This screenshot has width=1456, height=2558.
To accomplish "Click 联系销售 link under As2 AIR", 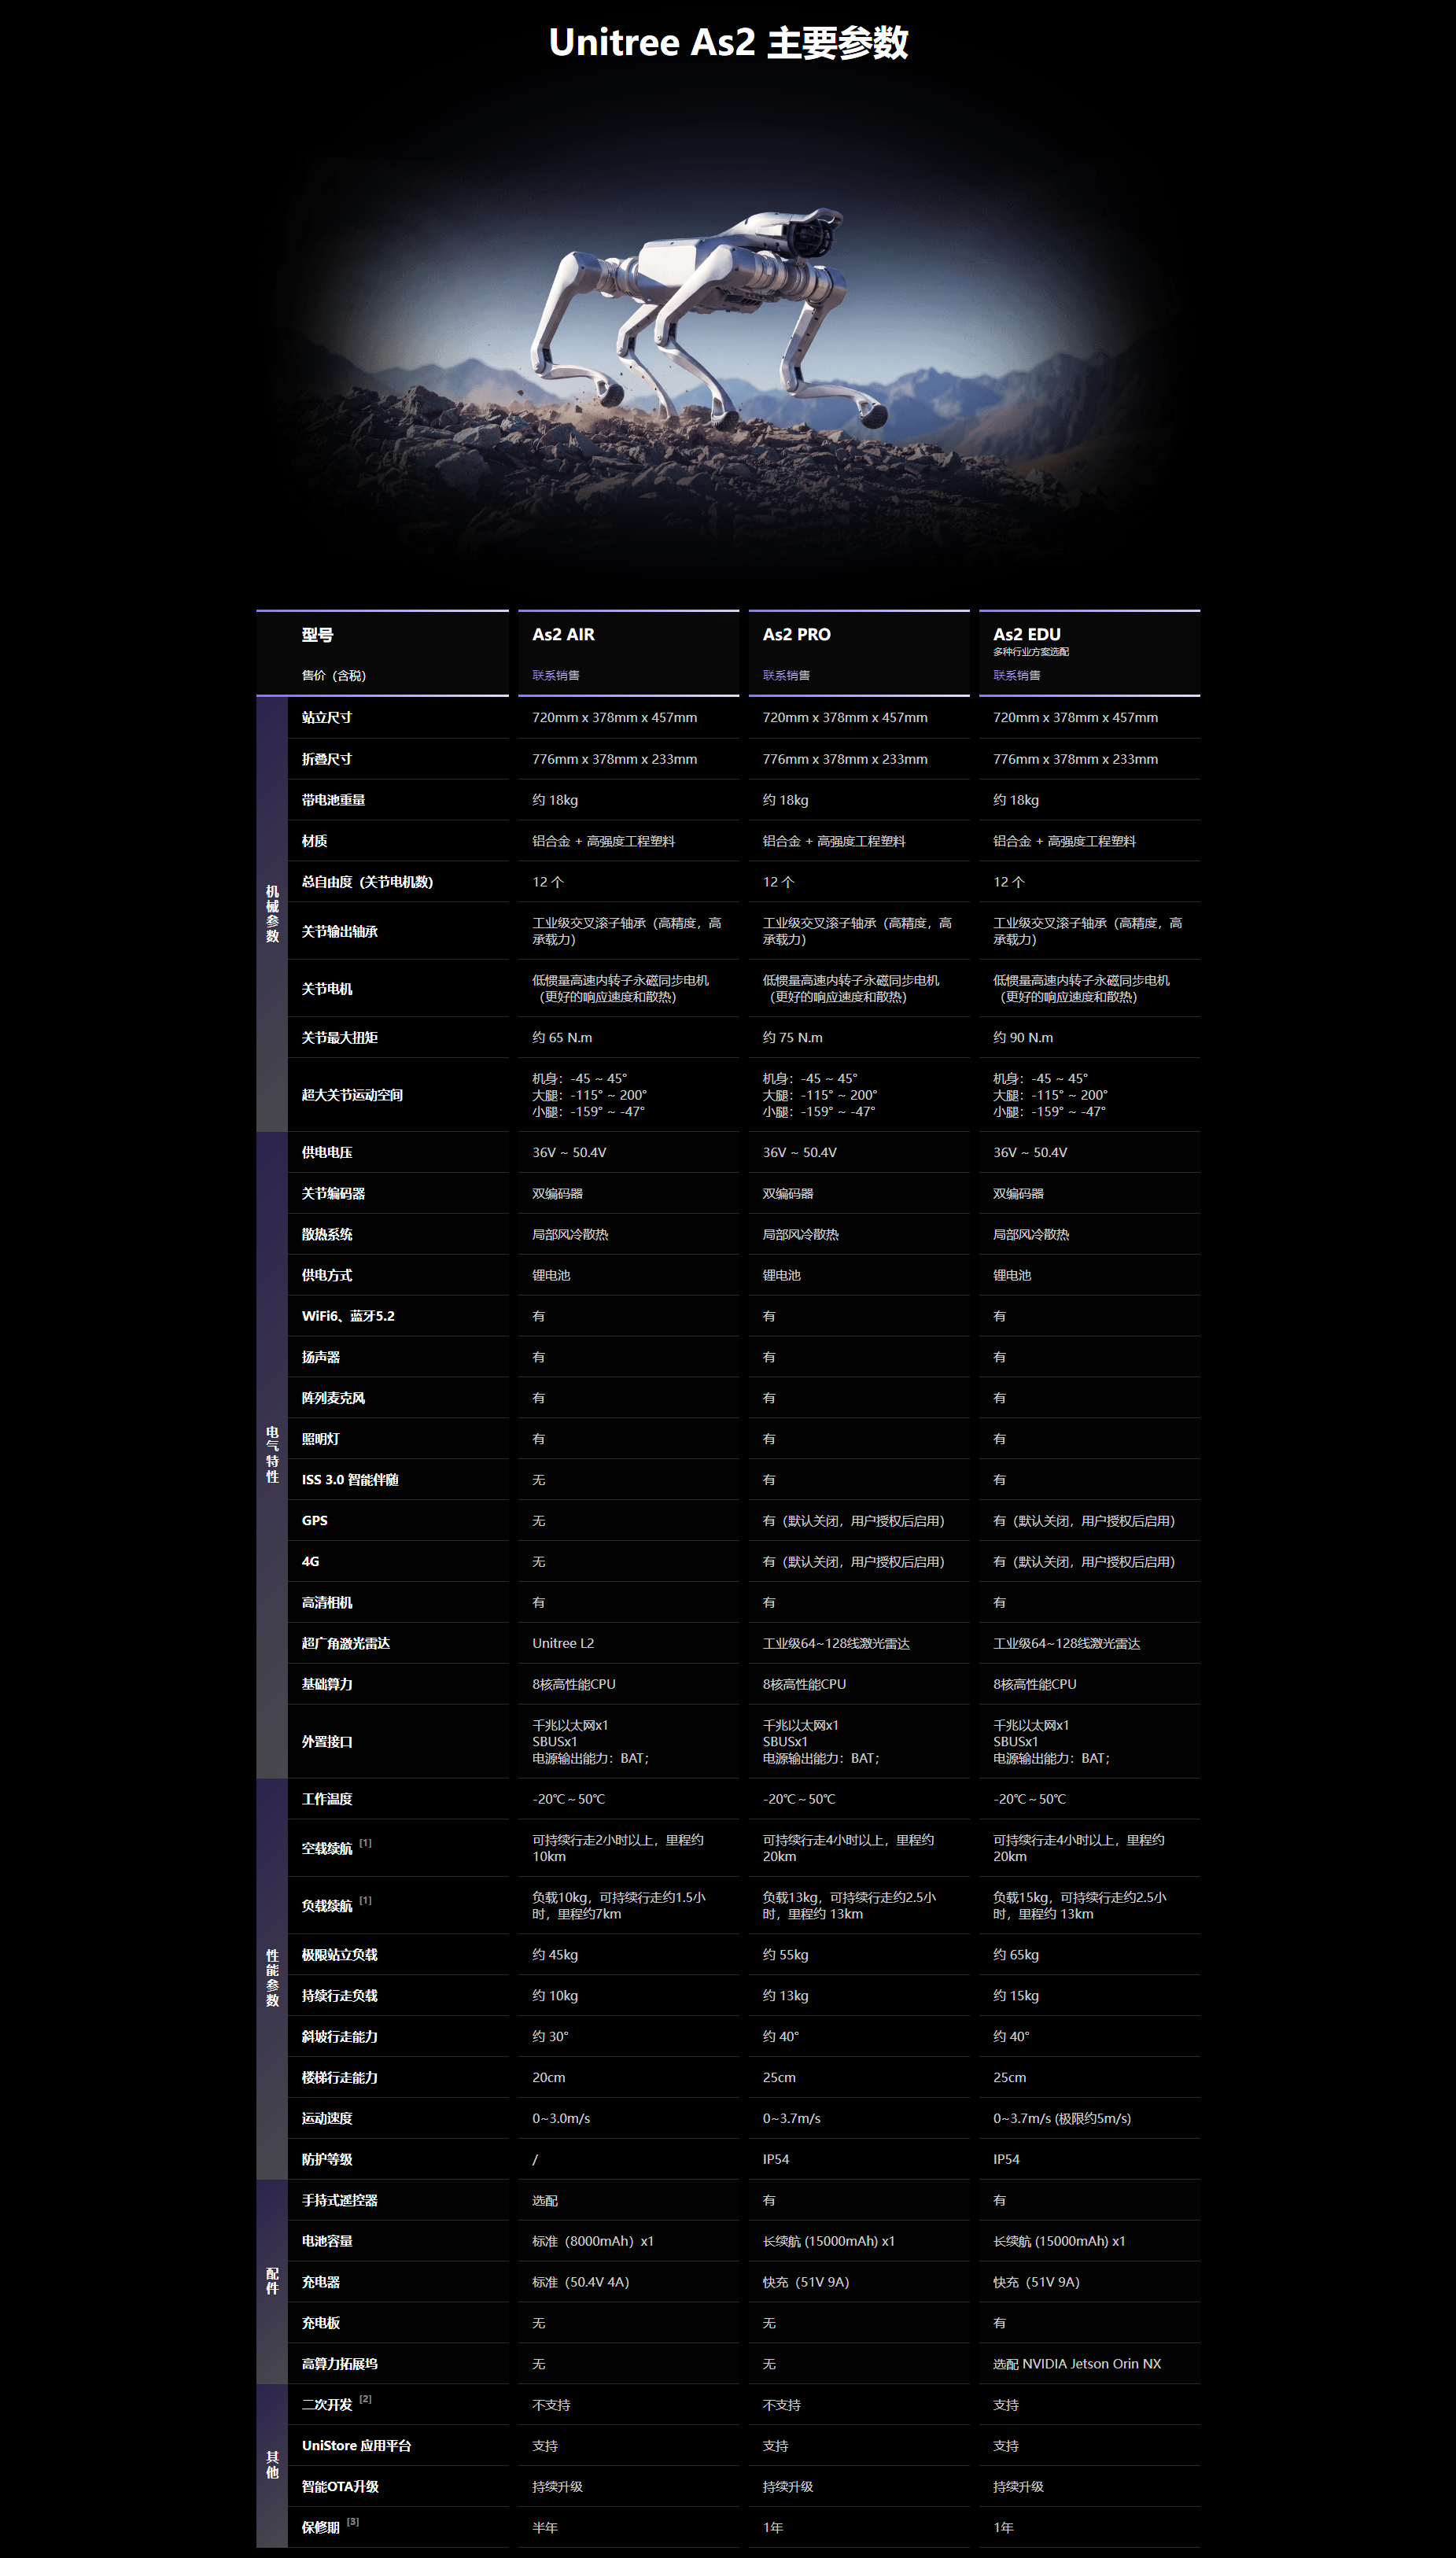I will tap(555, 675).
